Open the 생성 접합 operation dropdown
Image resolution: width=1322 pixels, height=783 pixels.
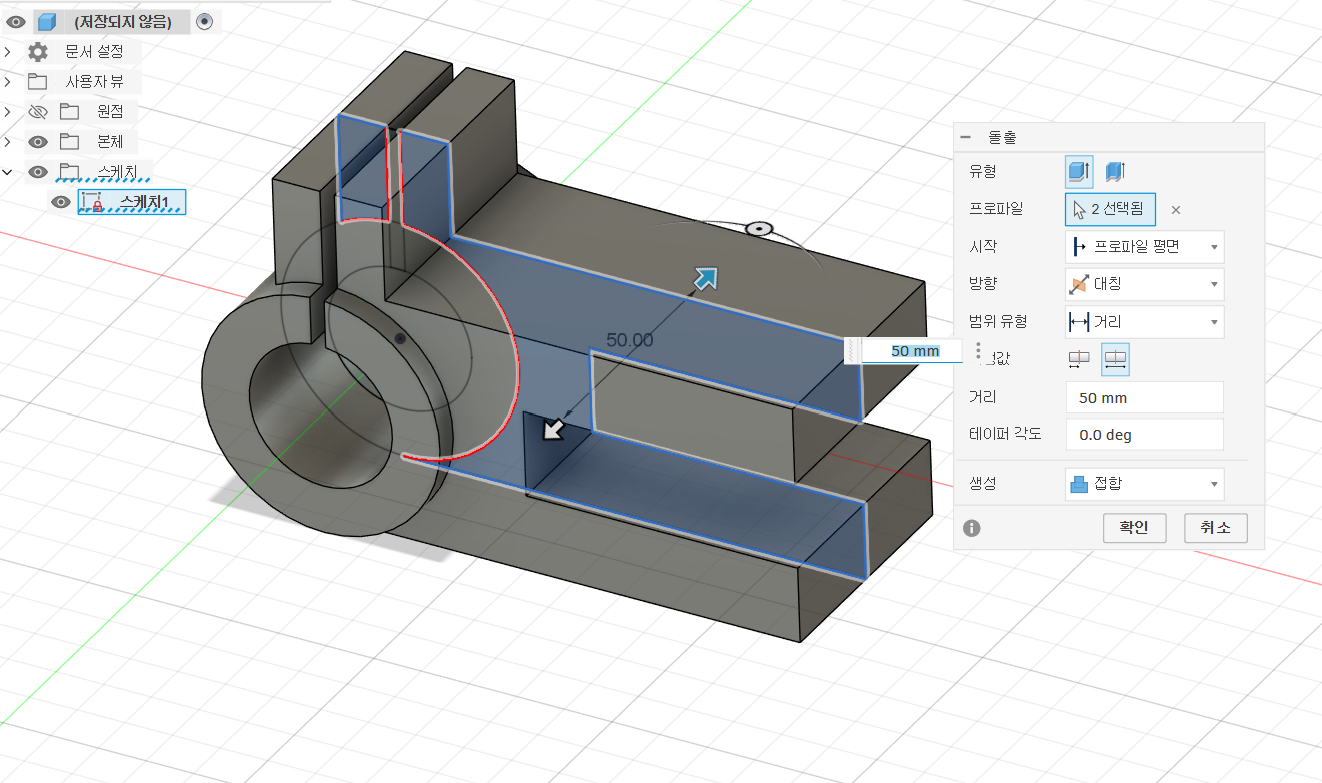[x=1145, y=484]
